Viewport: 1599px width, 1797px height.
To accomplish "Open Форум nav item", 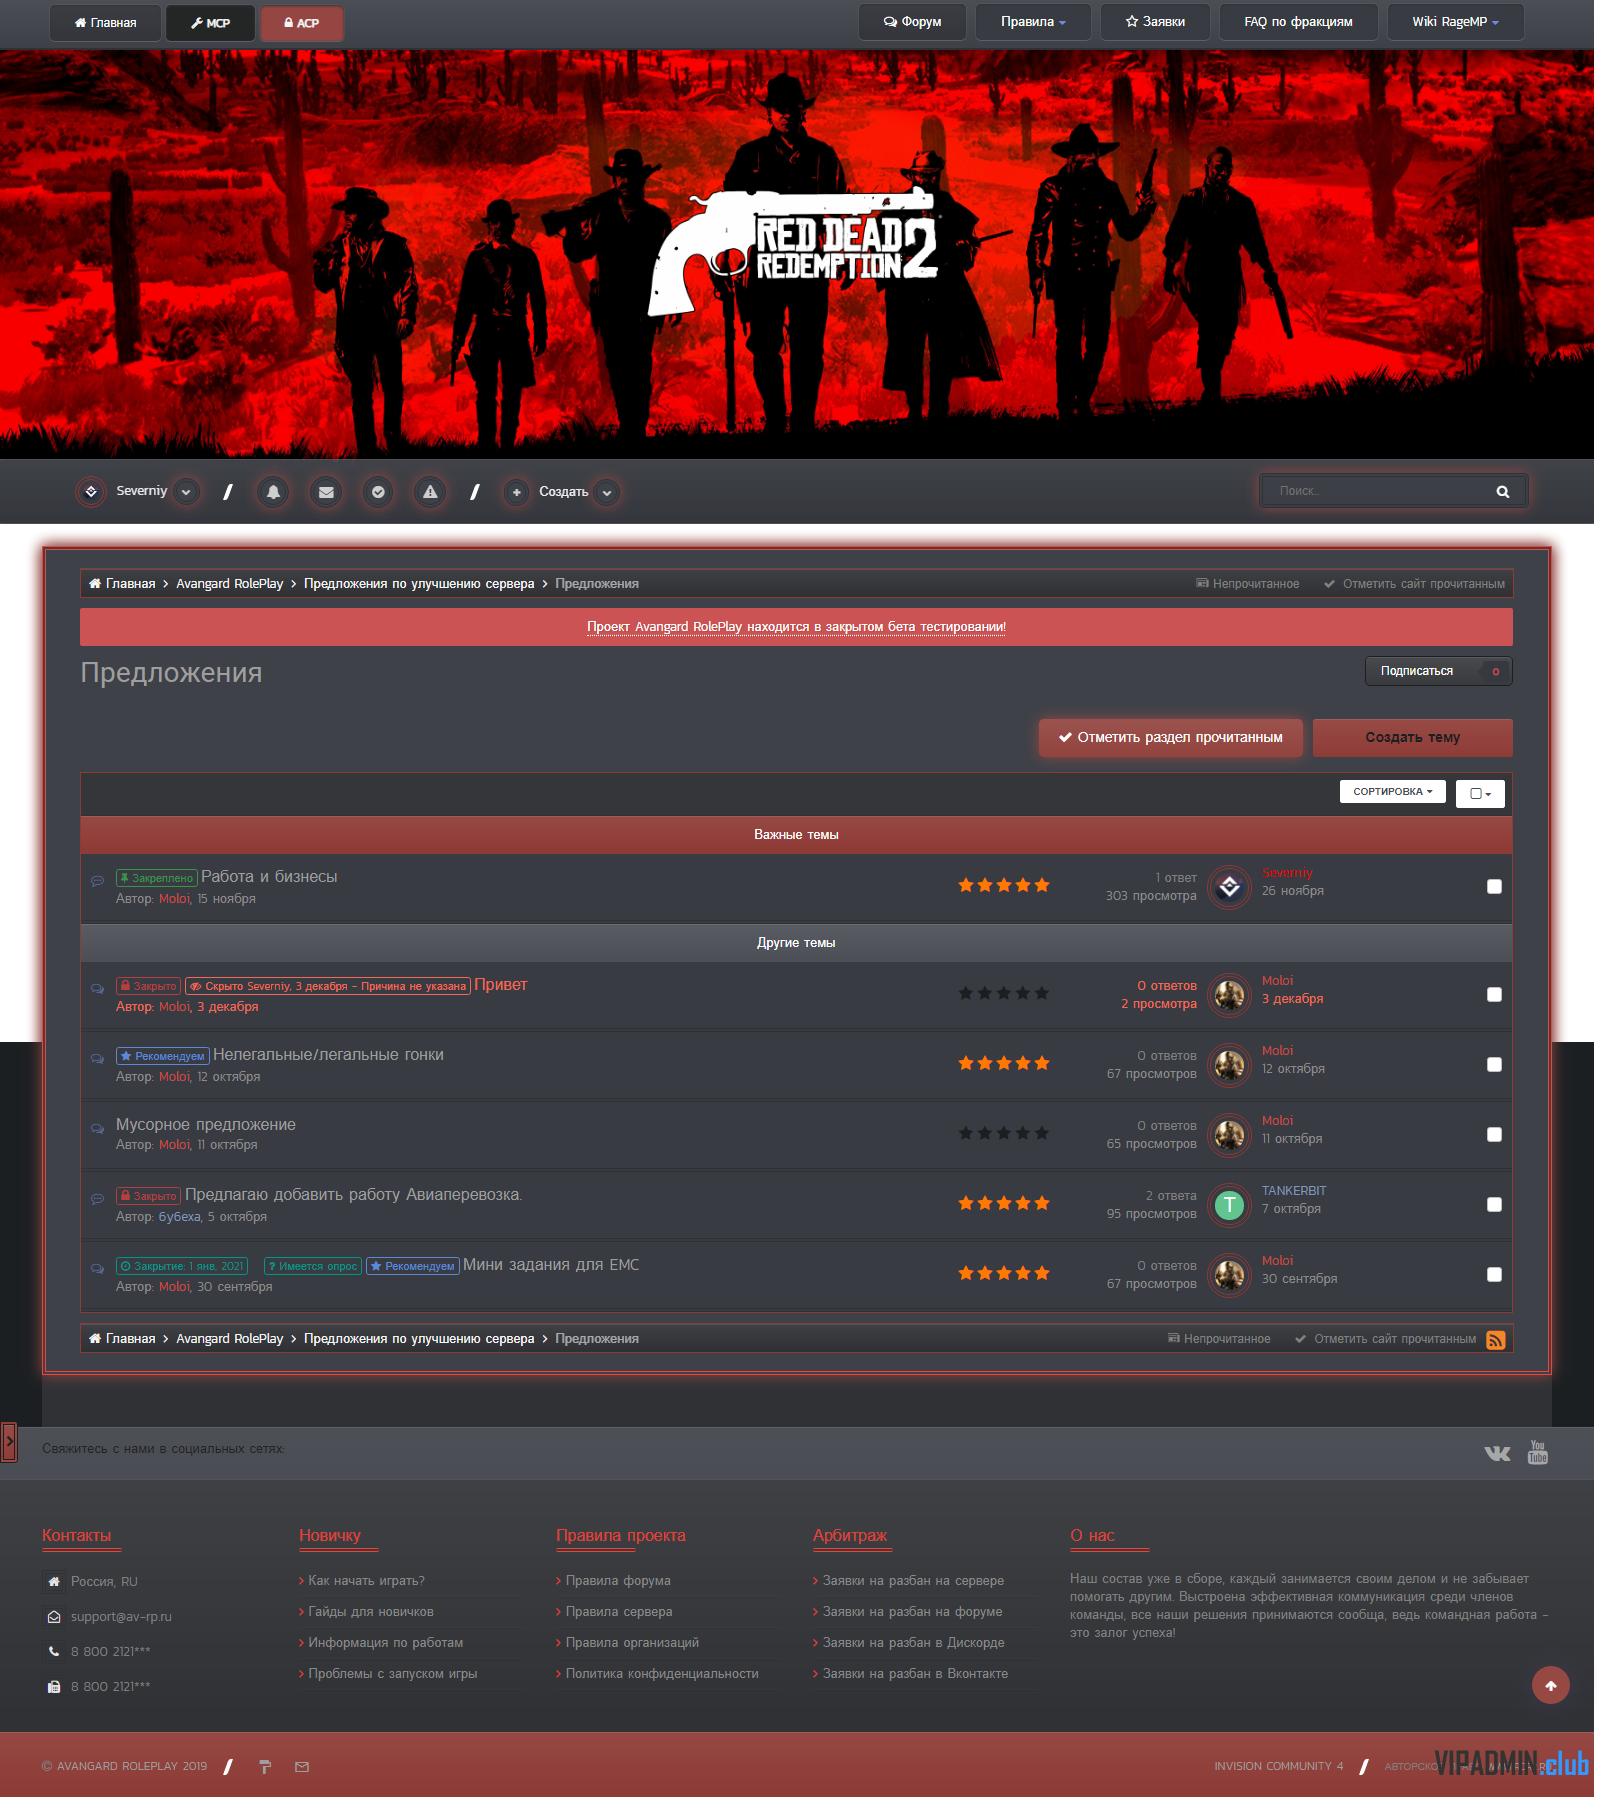I will 912,22.
